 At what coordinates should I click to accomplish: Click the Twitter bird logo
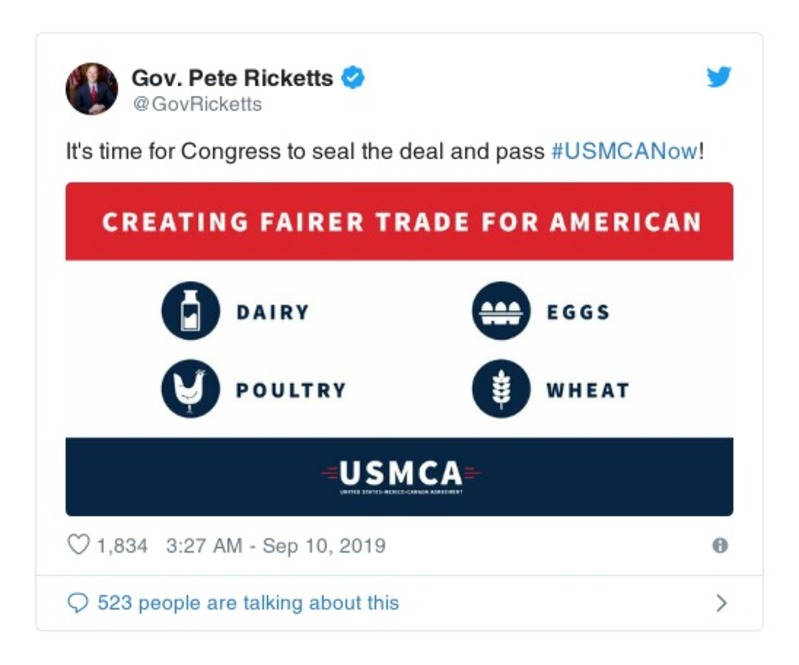pyautogui.click(x=719, y=77)
